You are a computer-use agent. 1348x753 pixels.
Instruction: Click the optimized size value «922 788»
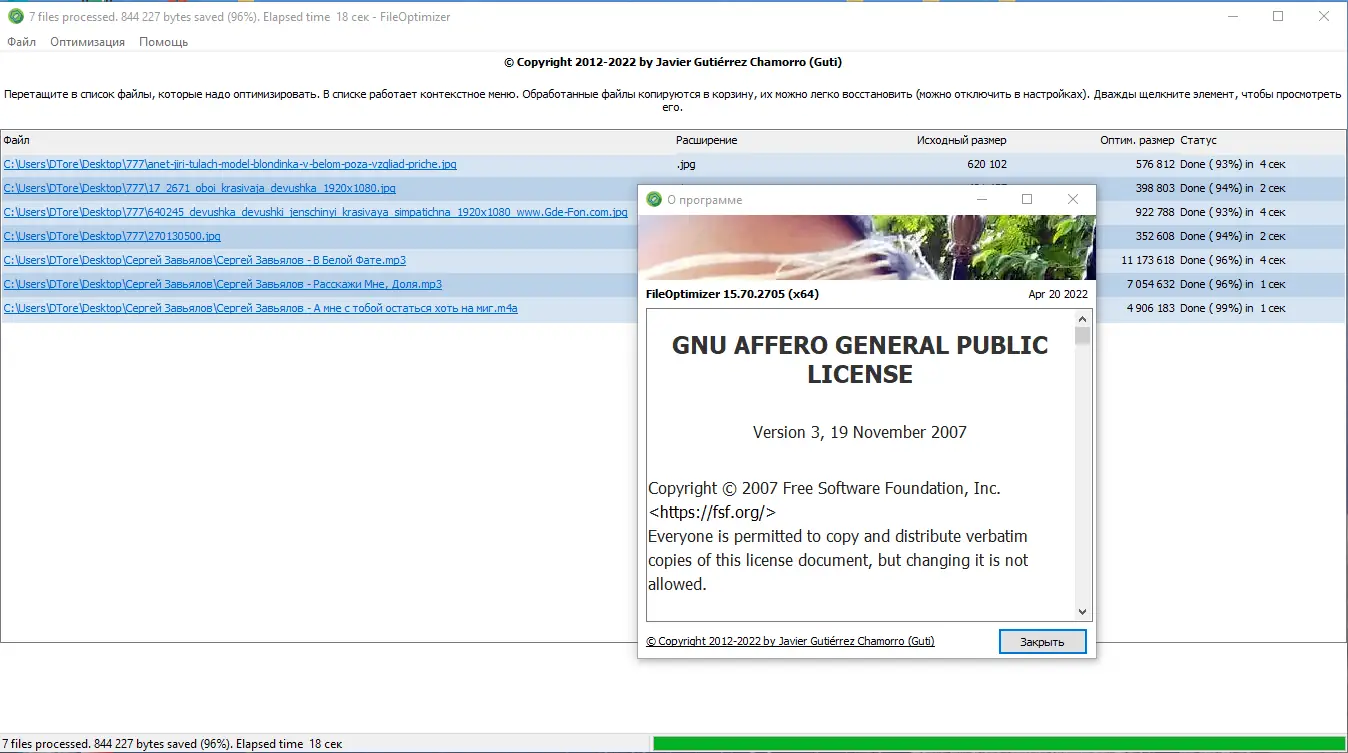pyautogui.click(x=1155, y=212)
